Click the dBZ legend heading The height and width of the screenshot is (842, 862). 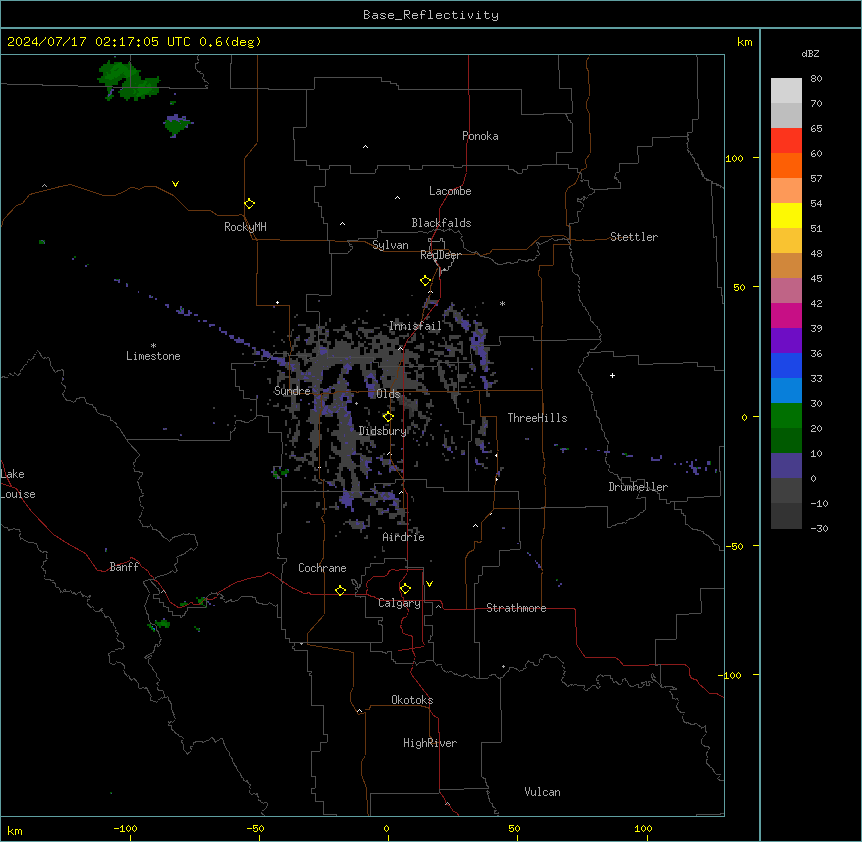click(810, 53)
